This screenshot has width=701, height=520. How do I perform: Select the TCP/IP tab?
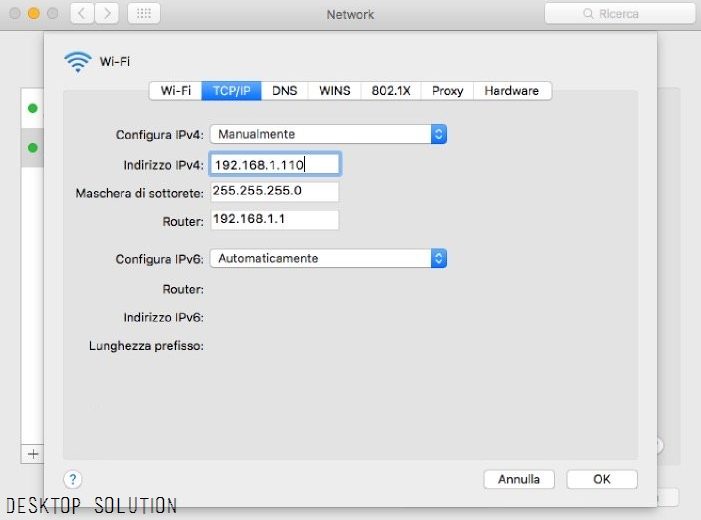(231, 91)
